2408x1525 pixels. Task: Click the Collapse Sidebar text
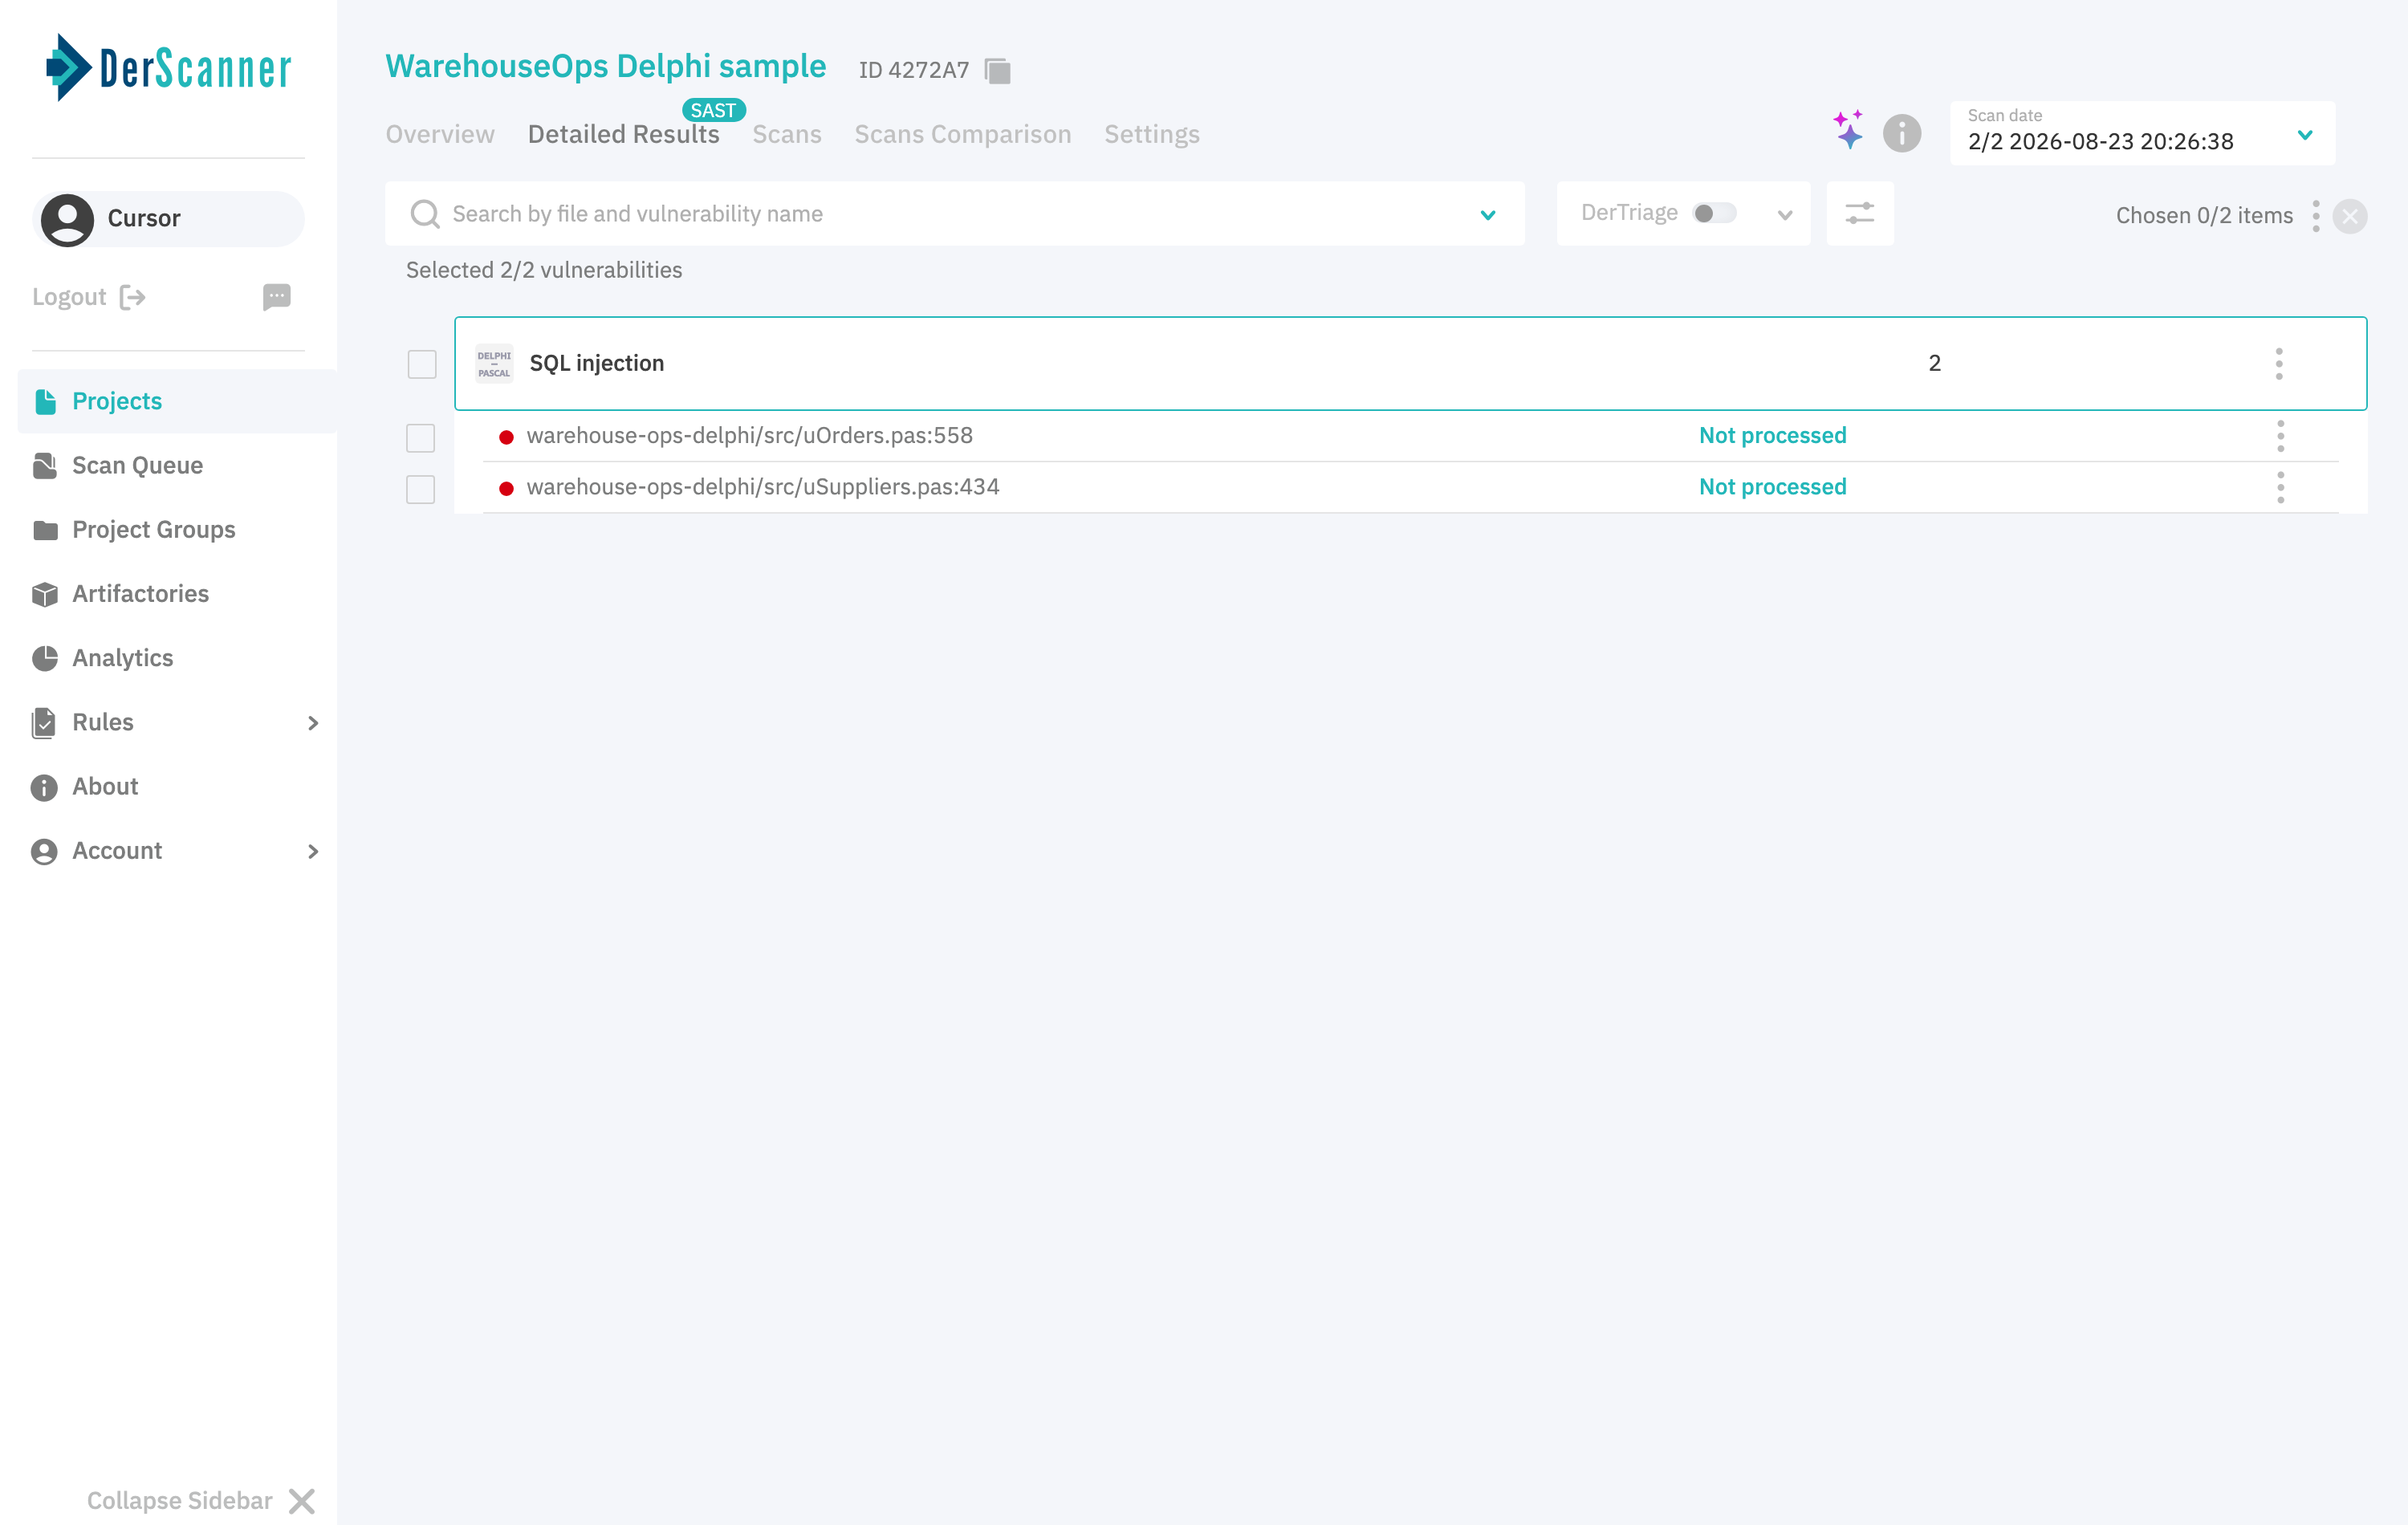[x=180, y=1500]
